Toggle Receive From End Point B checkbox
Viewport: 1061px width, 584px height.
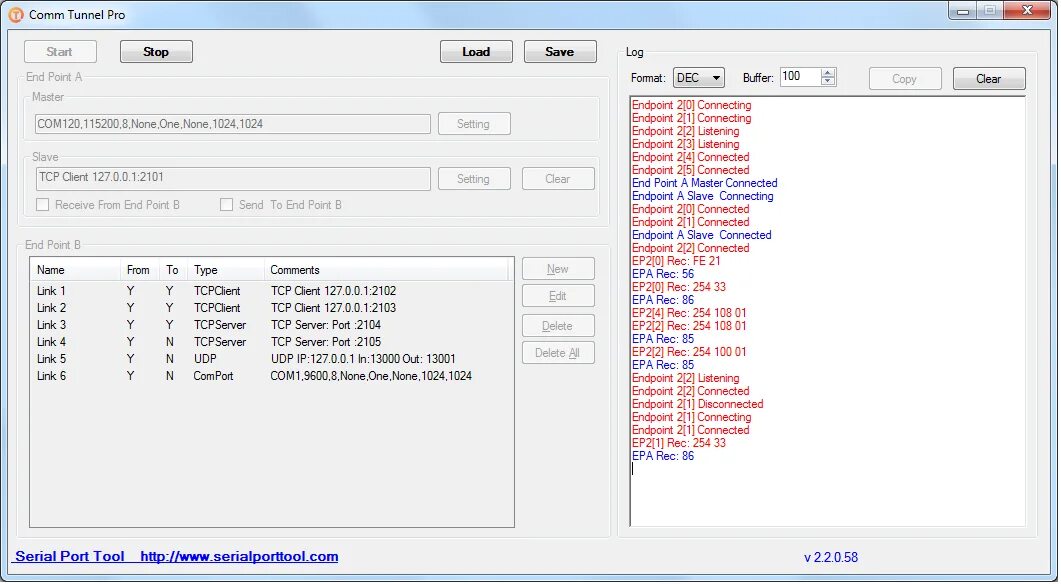click(x=43, y=204)
